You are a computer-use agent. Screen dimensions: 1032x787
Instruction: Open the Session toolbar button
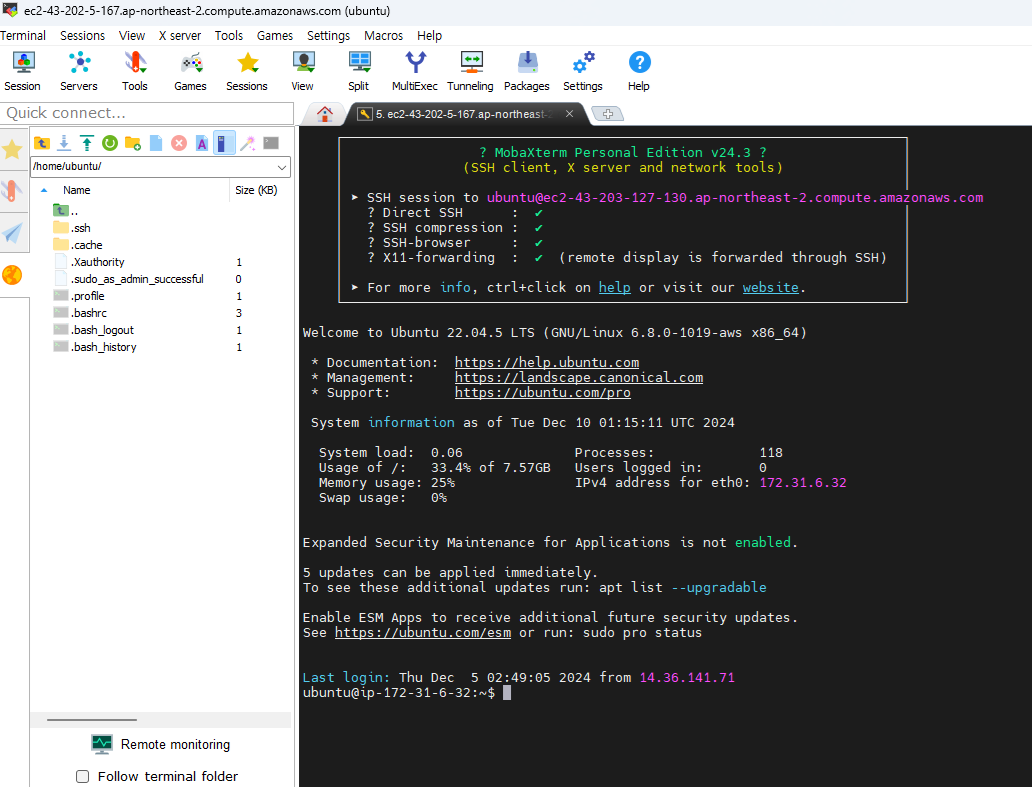22,71
